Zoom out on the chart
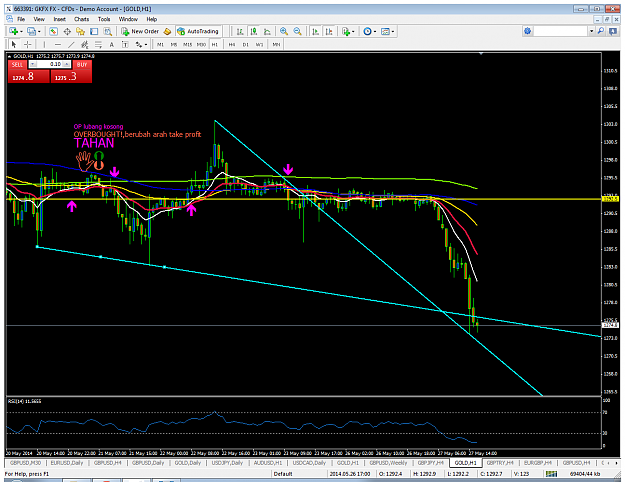Image resolution: width=625 pixels, height=482 pixels. click(x=297, y=31)
